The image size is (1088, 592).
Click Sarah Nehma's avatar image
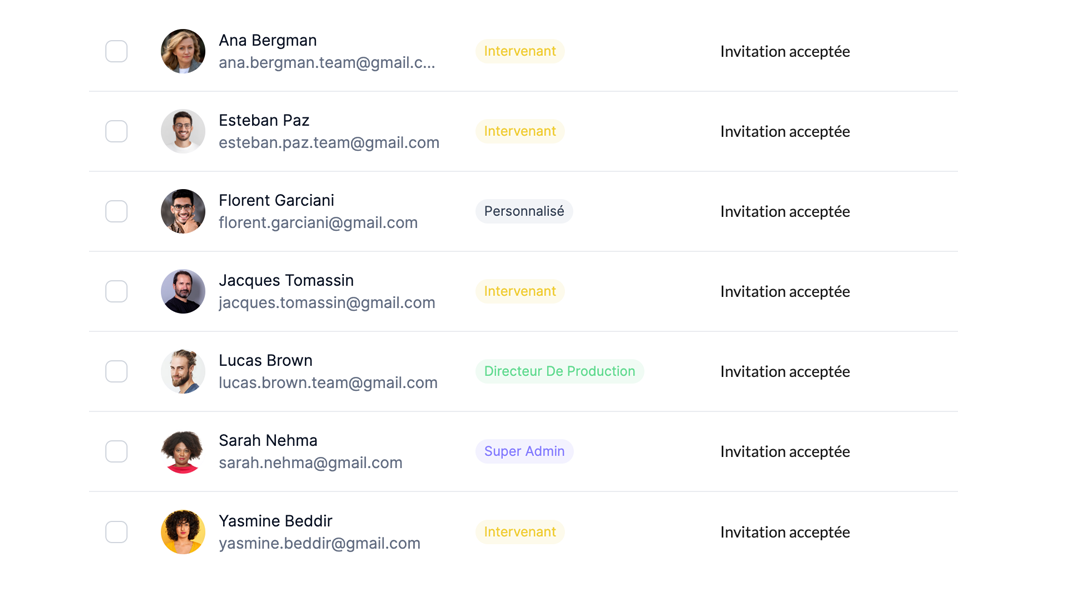pyautogui.click(x=183, y=451)
